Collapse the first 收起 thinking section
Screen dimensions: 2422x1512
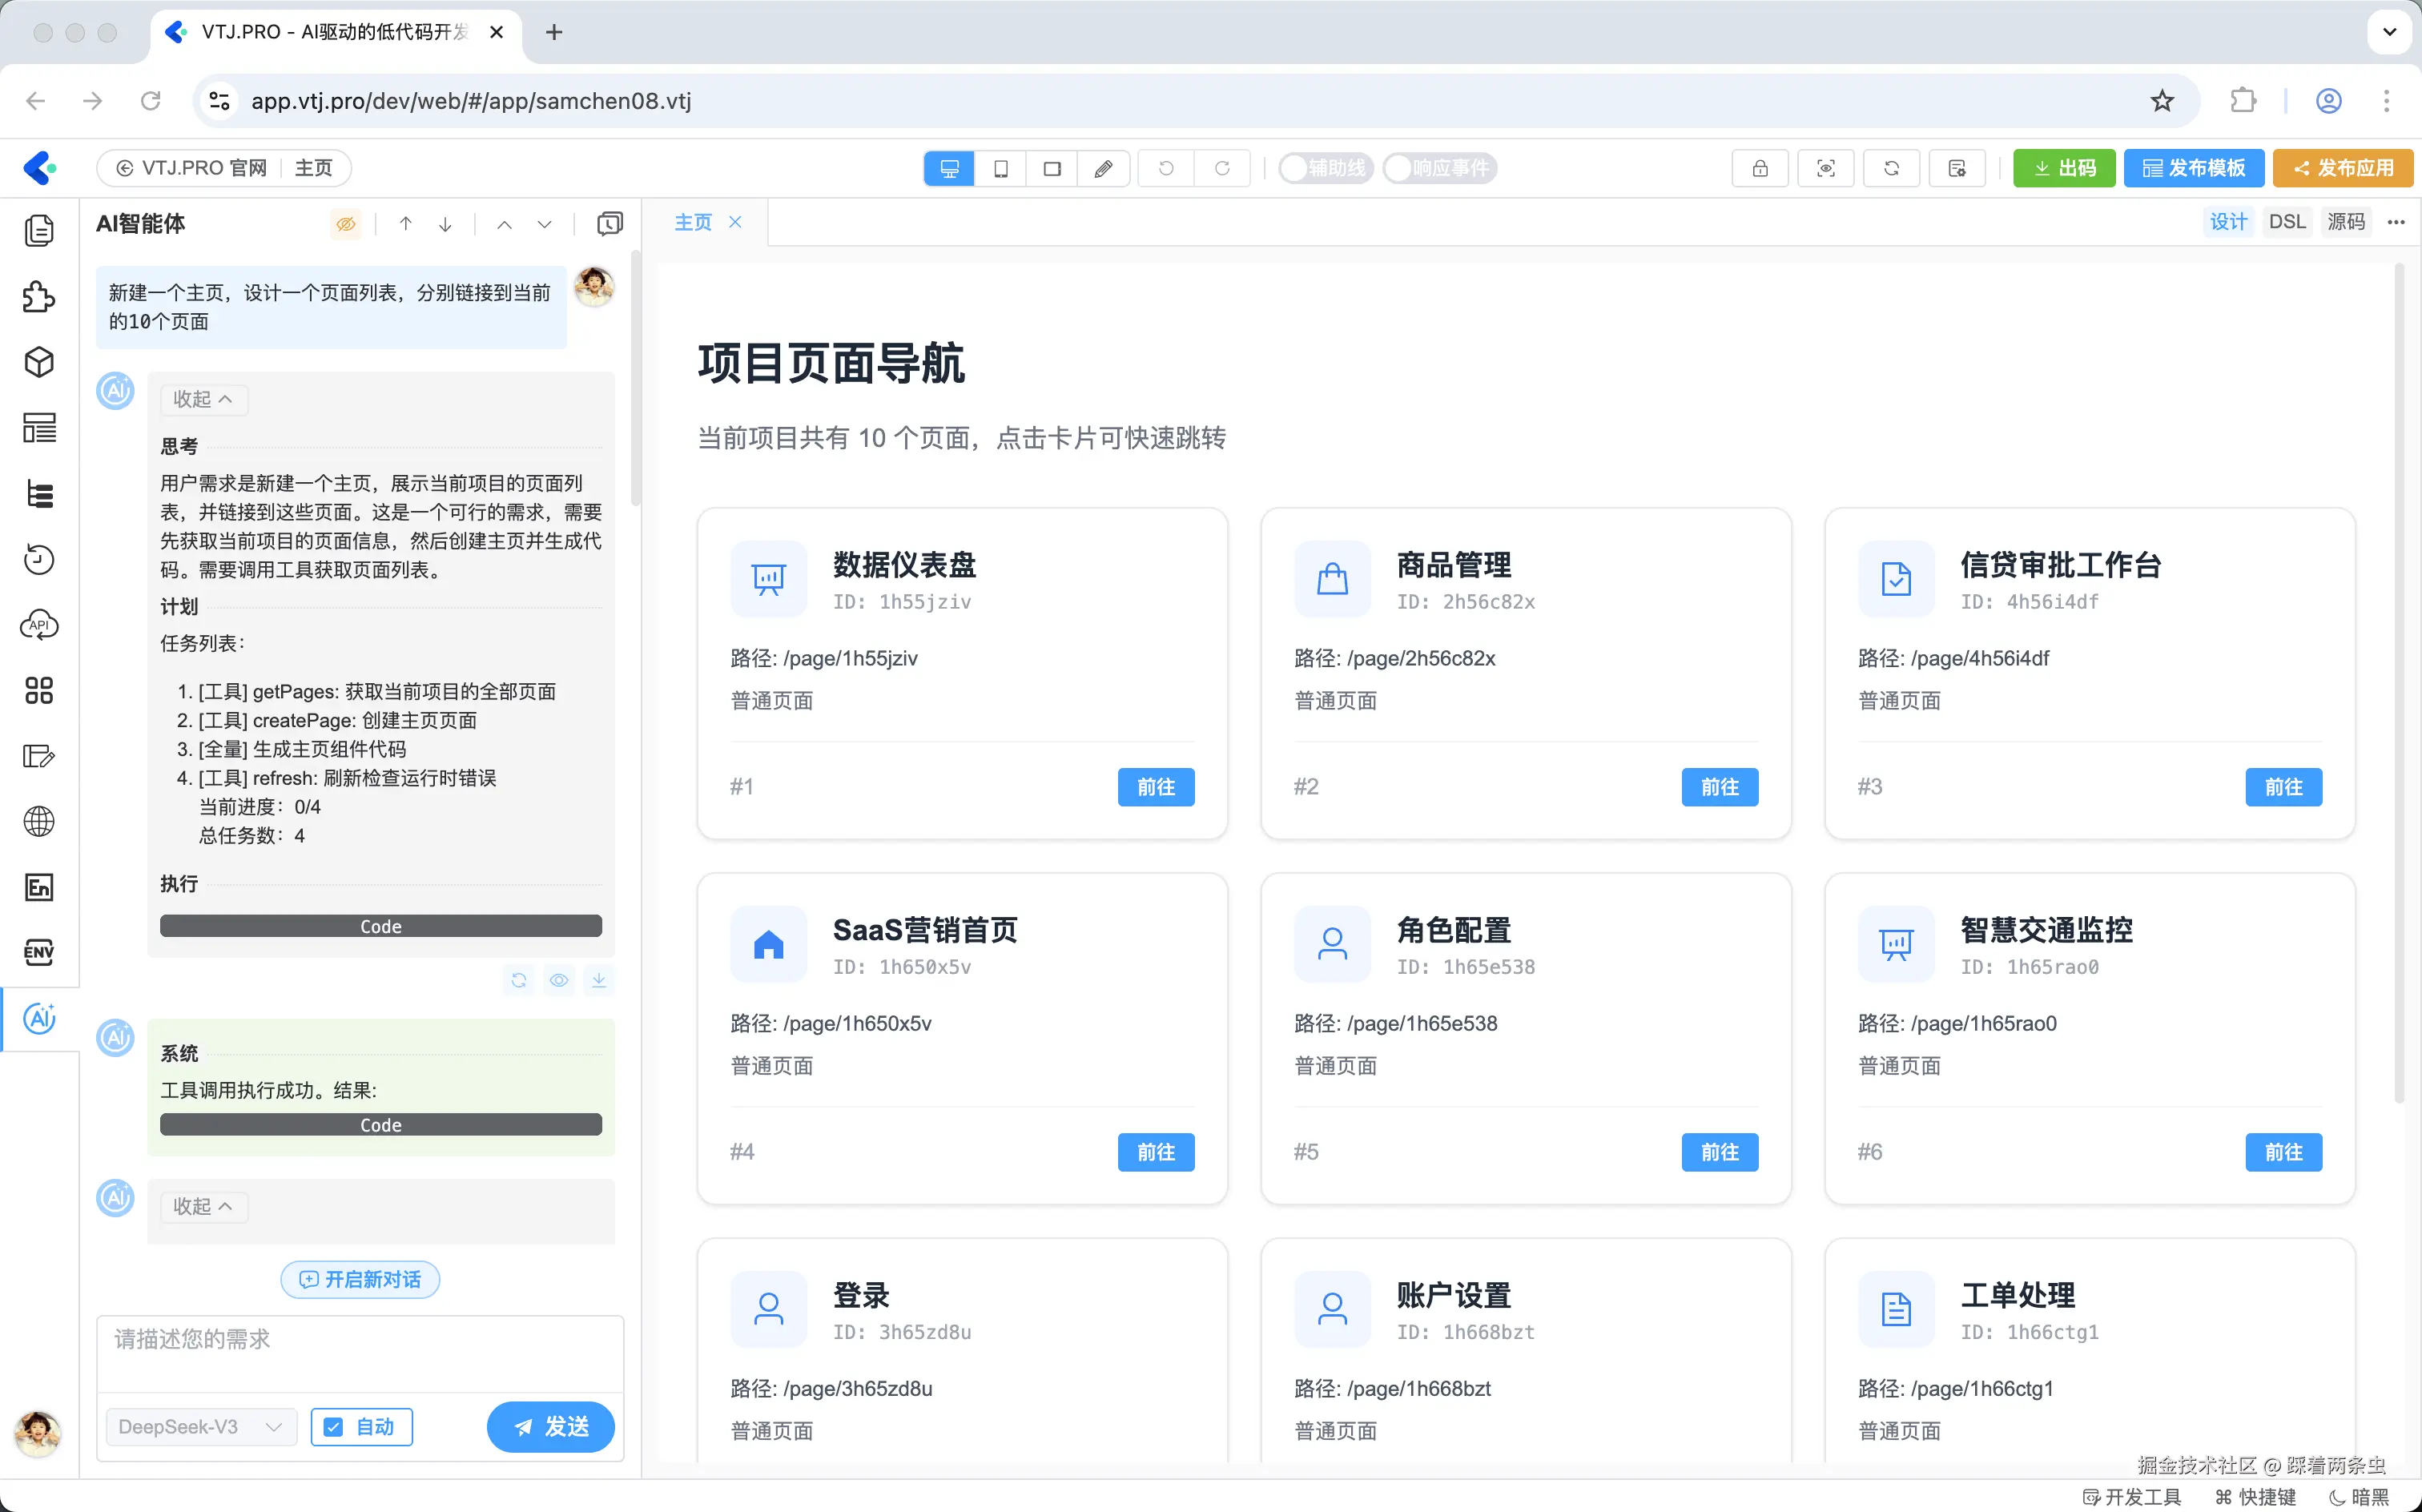pos(203,399)
